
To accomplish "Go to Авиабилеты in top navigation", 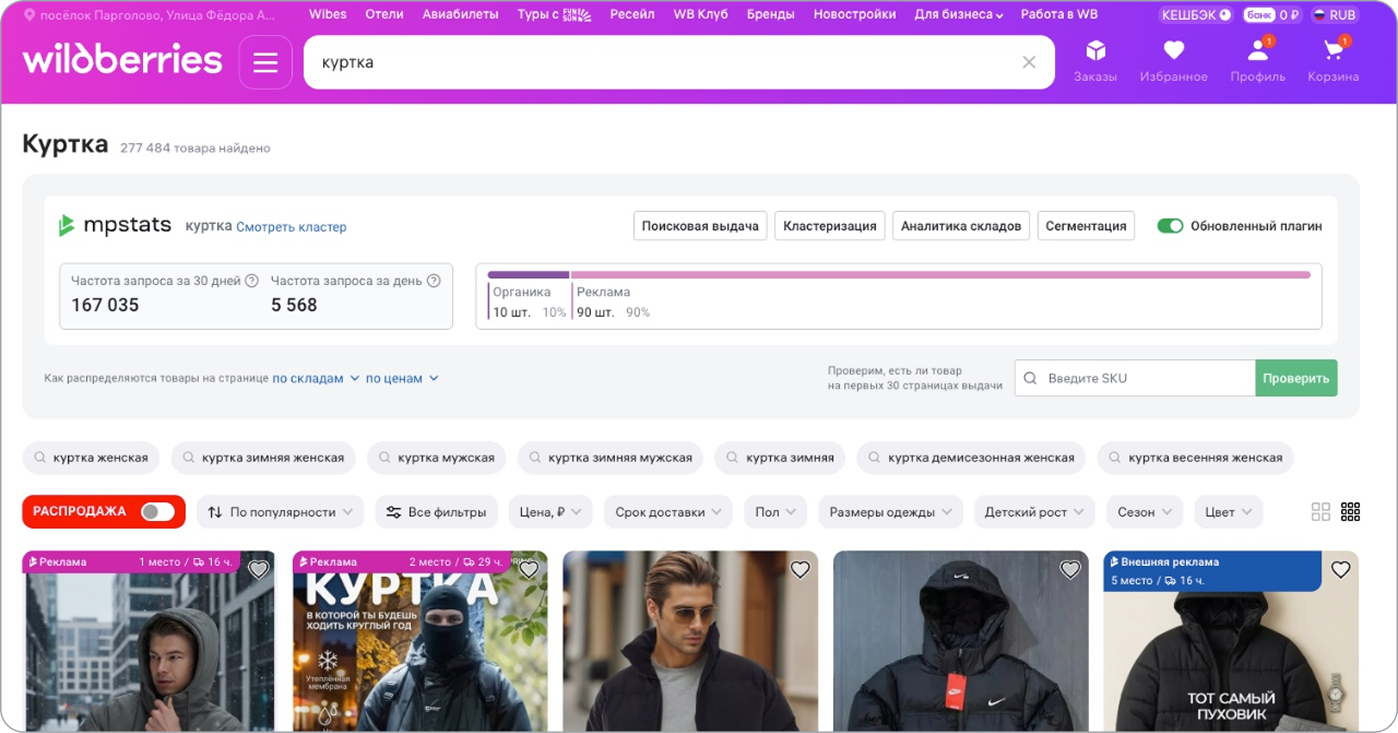I will (460, 15).
